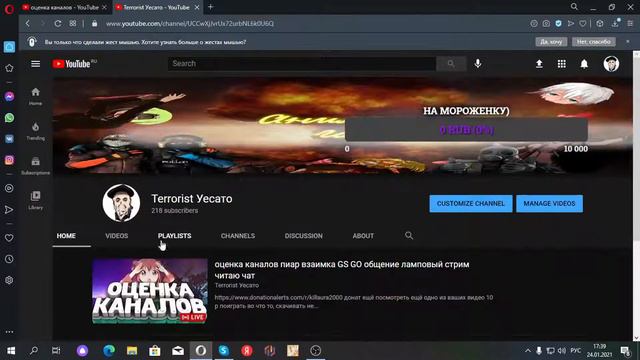Switch to the CHANNELS tab

point(238,236)
